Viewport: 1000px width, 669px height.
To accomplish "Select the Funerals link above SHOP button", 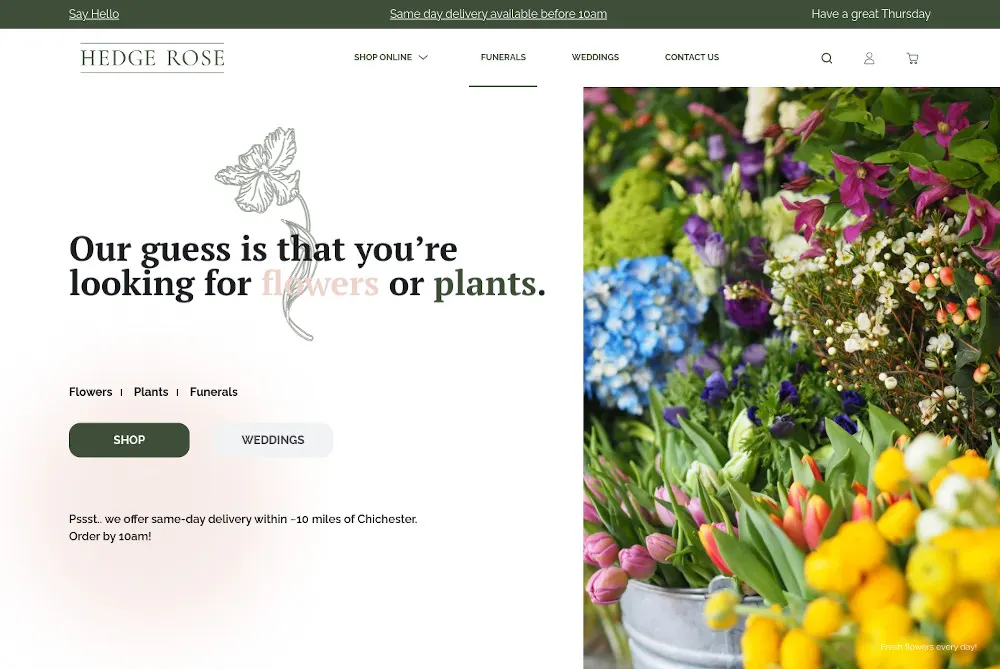I will (214, 392).
